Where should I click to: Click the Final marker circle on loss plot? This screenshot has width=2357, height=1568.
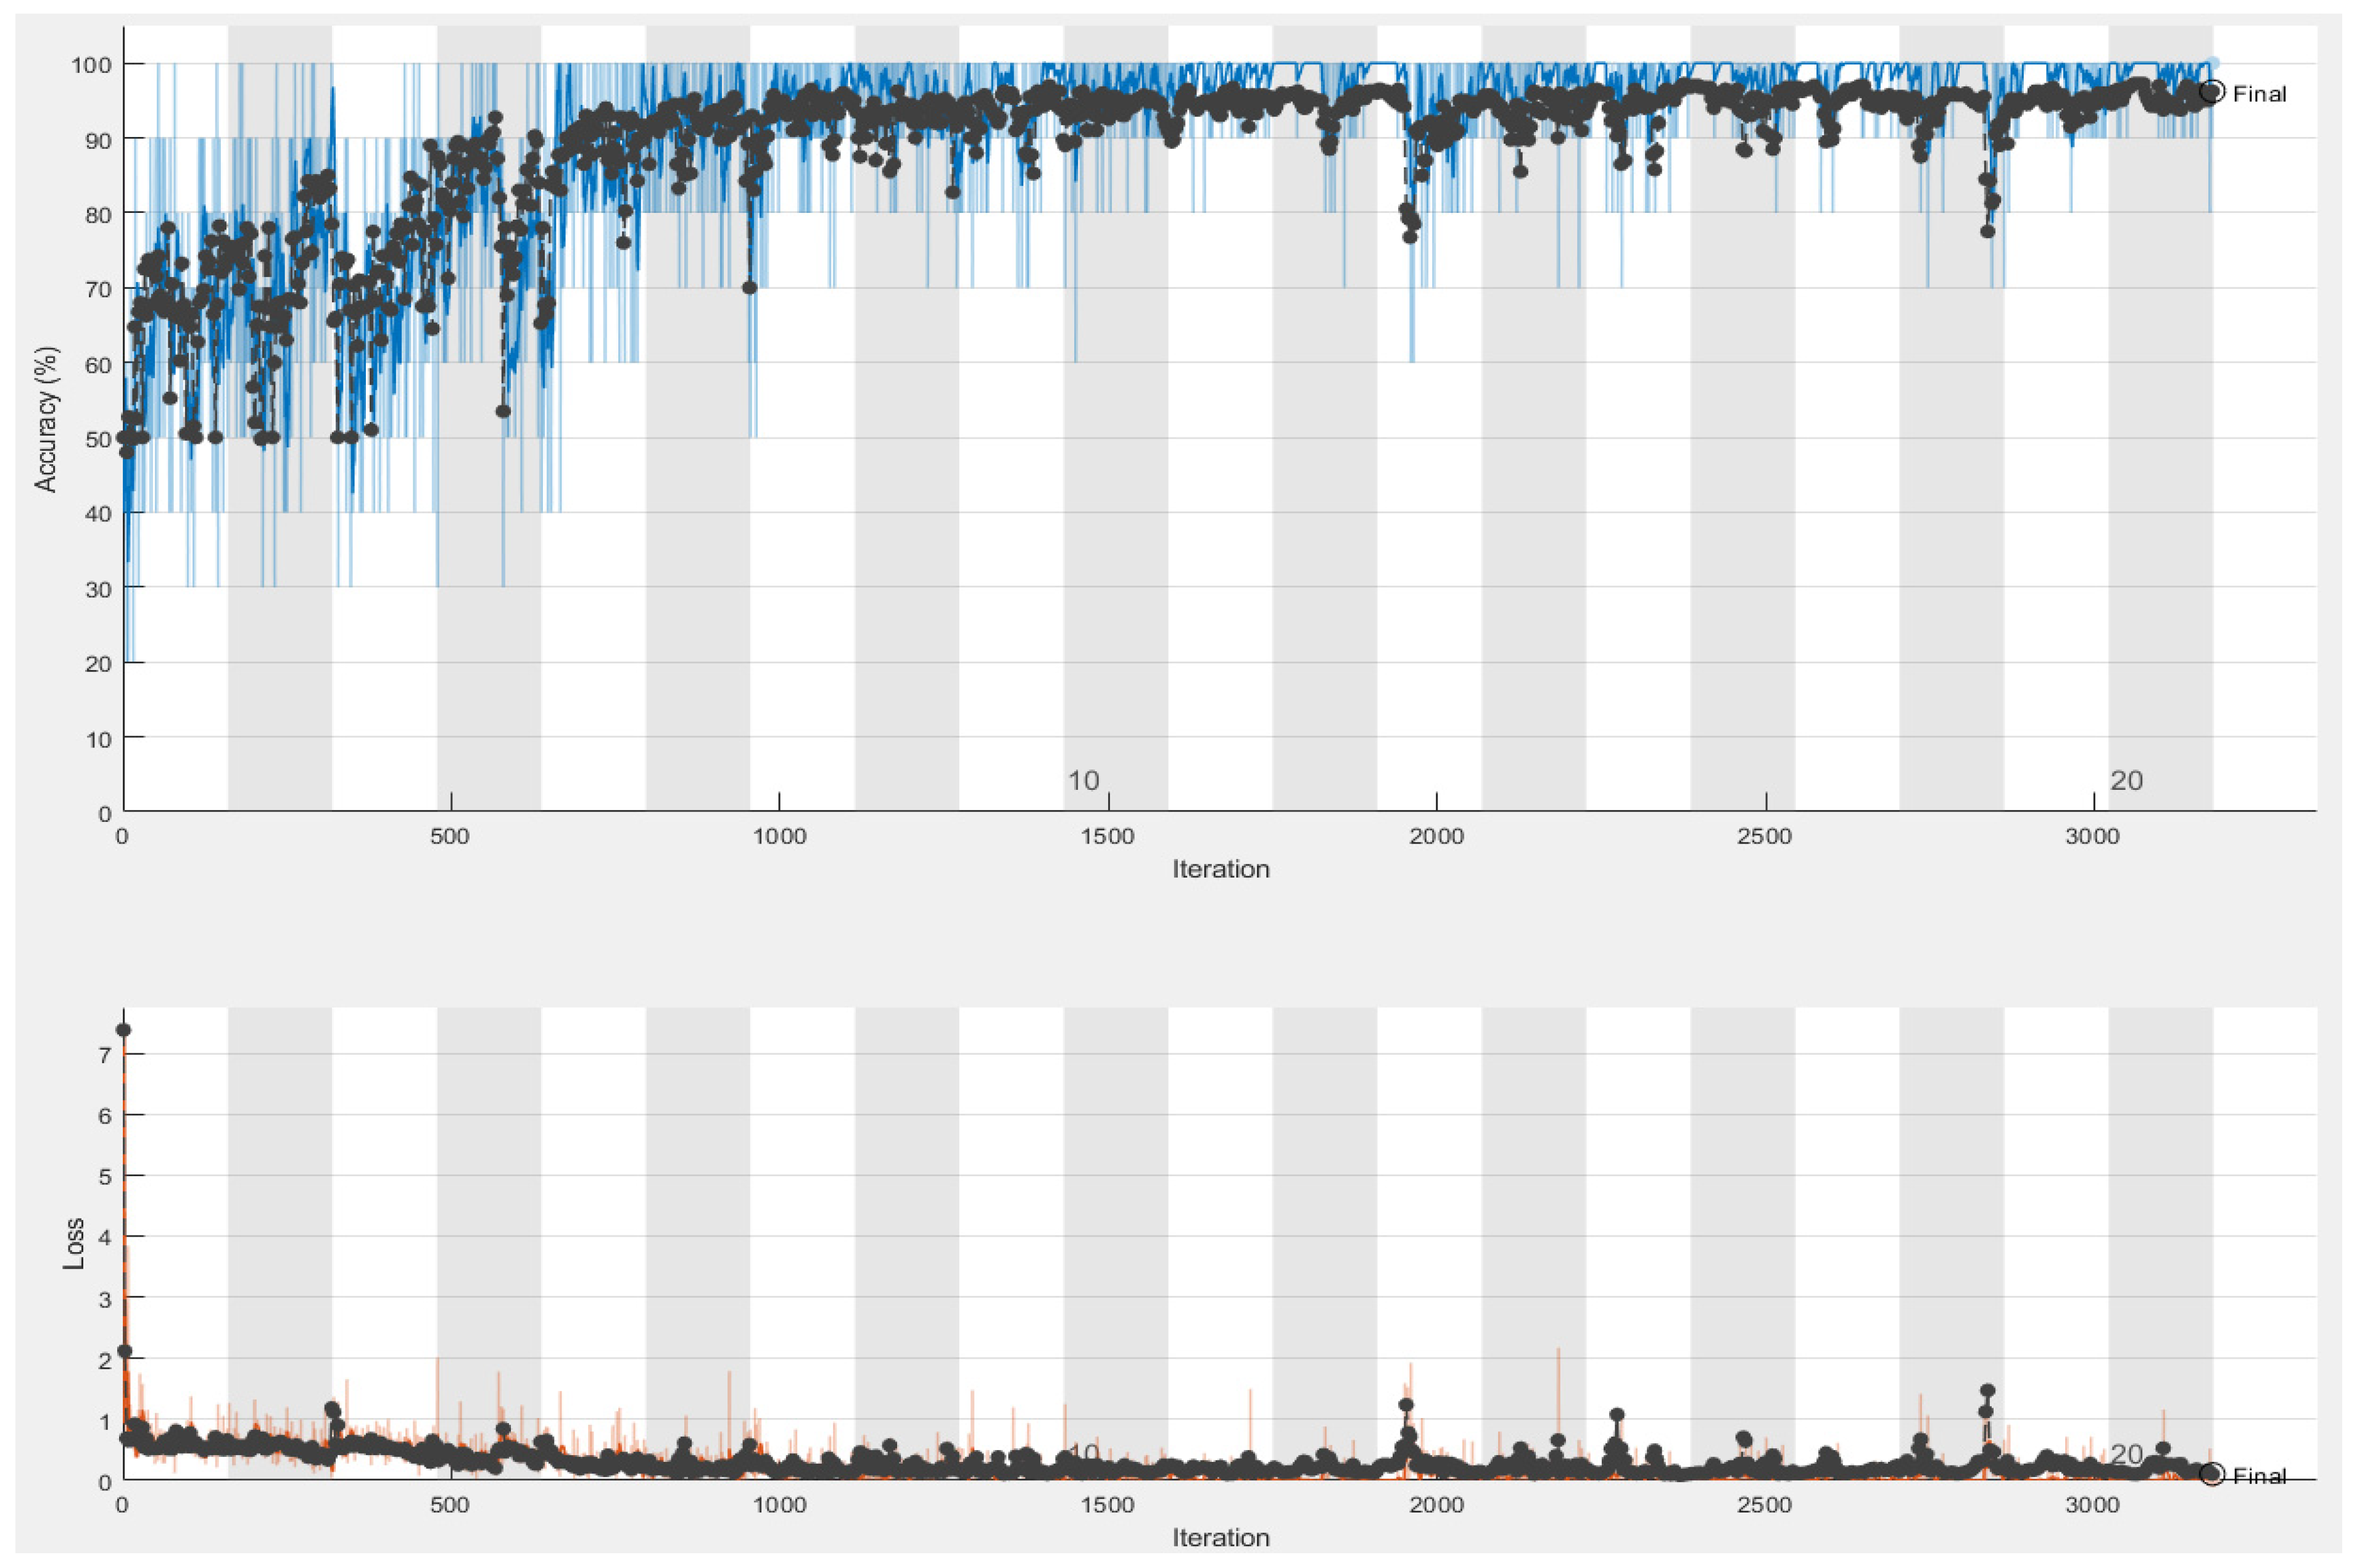click(x=2211, y=1474)
